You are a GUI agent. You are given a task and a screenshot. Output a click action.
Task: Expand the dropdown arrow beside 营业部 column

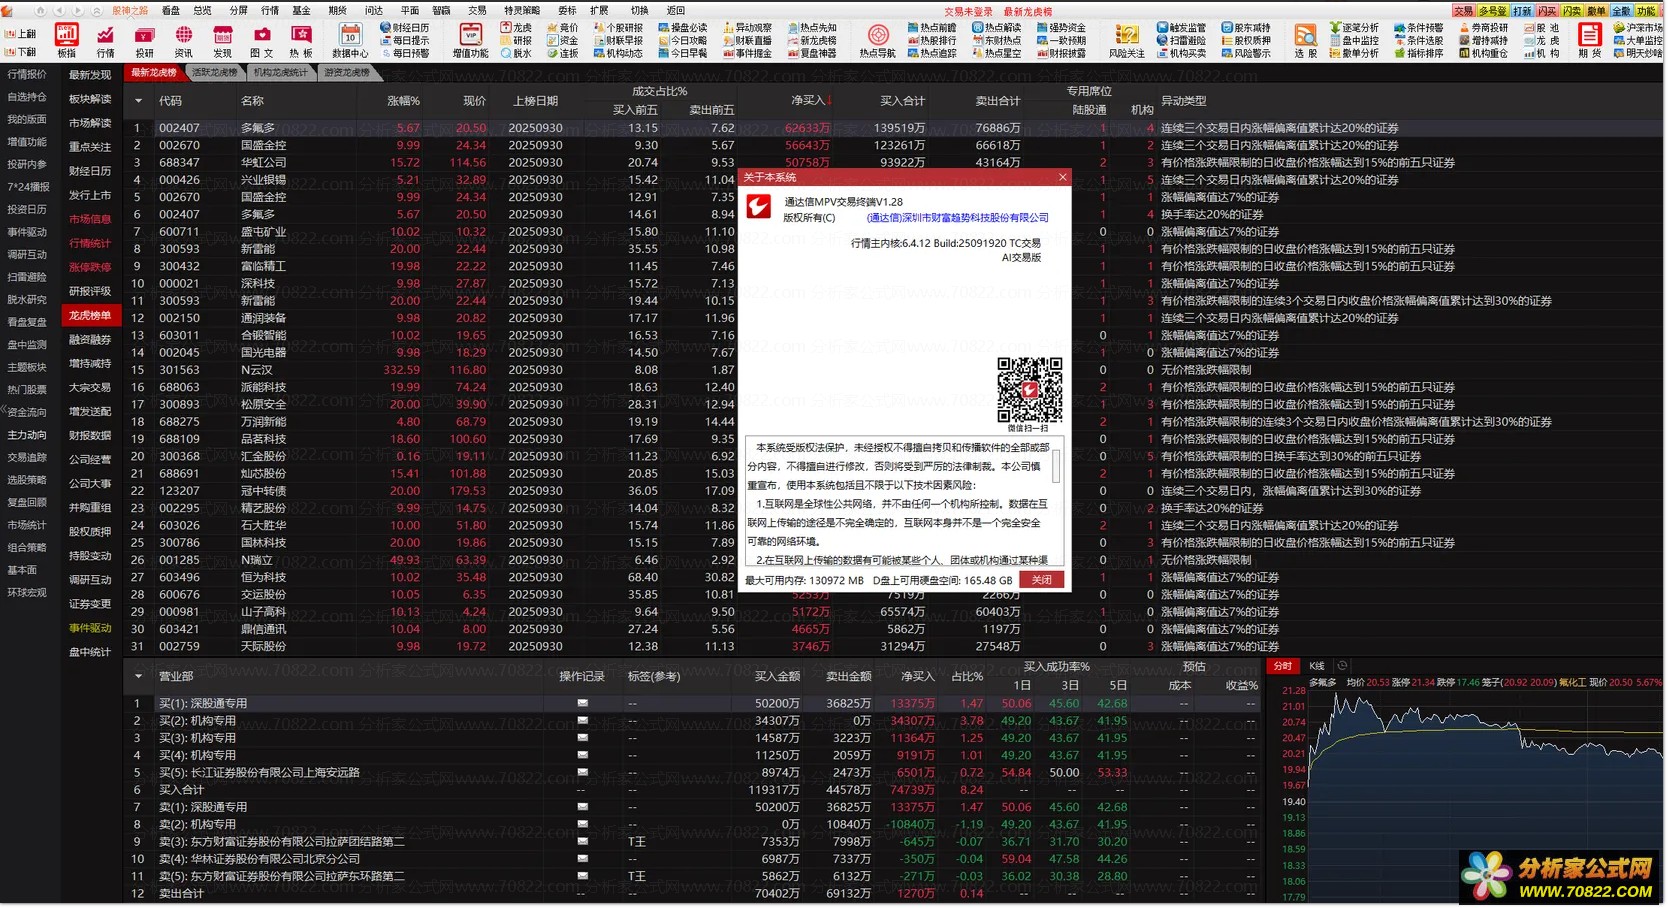click(138, 677)
